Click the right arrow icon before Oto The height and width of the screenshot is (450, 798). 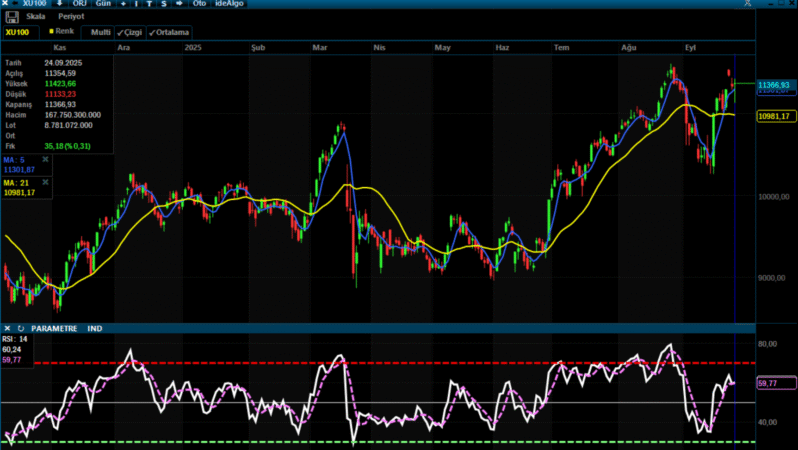click(x=178, y=4)
